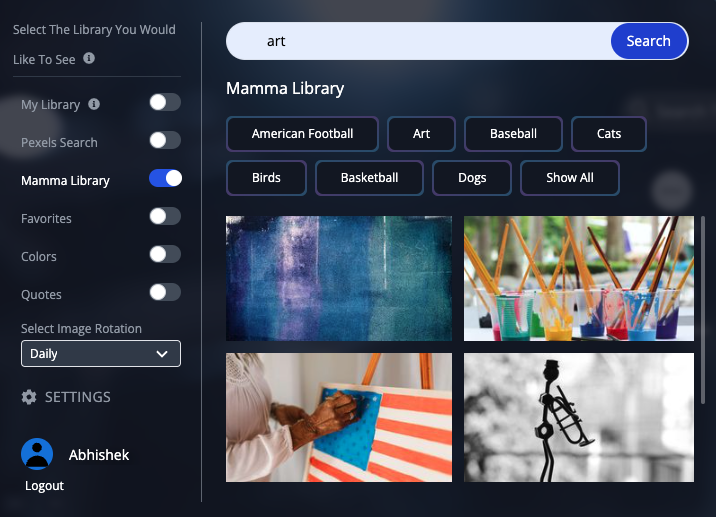Screen dimensions: 716x517
Task: Select the American Football category tag
Action: point(302,134)
